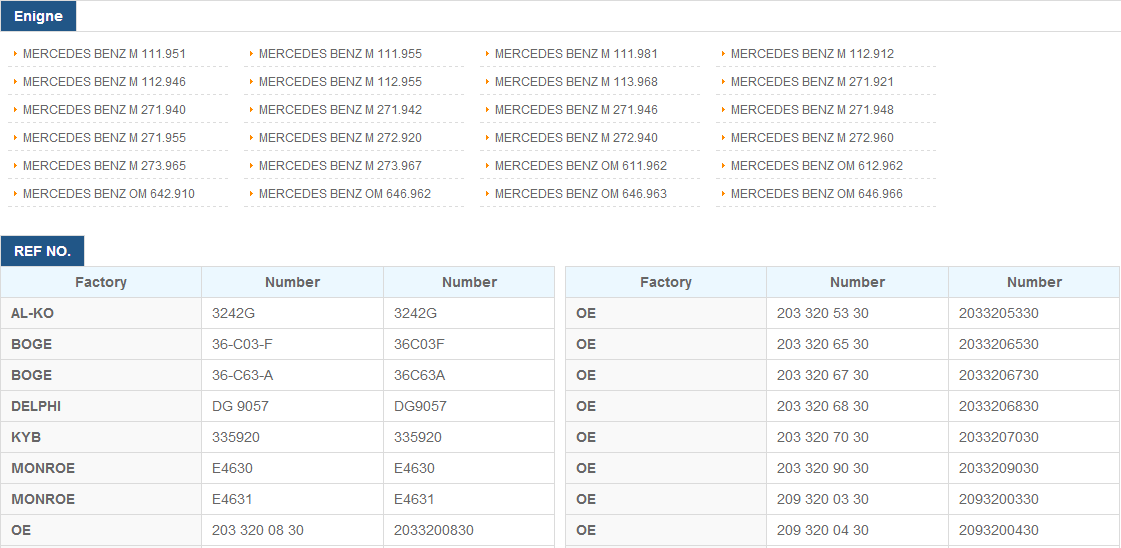This screenshot has height=548, width=1121.
Task: Click the Factory column header in left table
Action: (101, 282)
